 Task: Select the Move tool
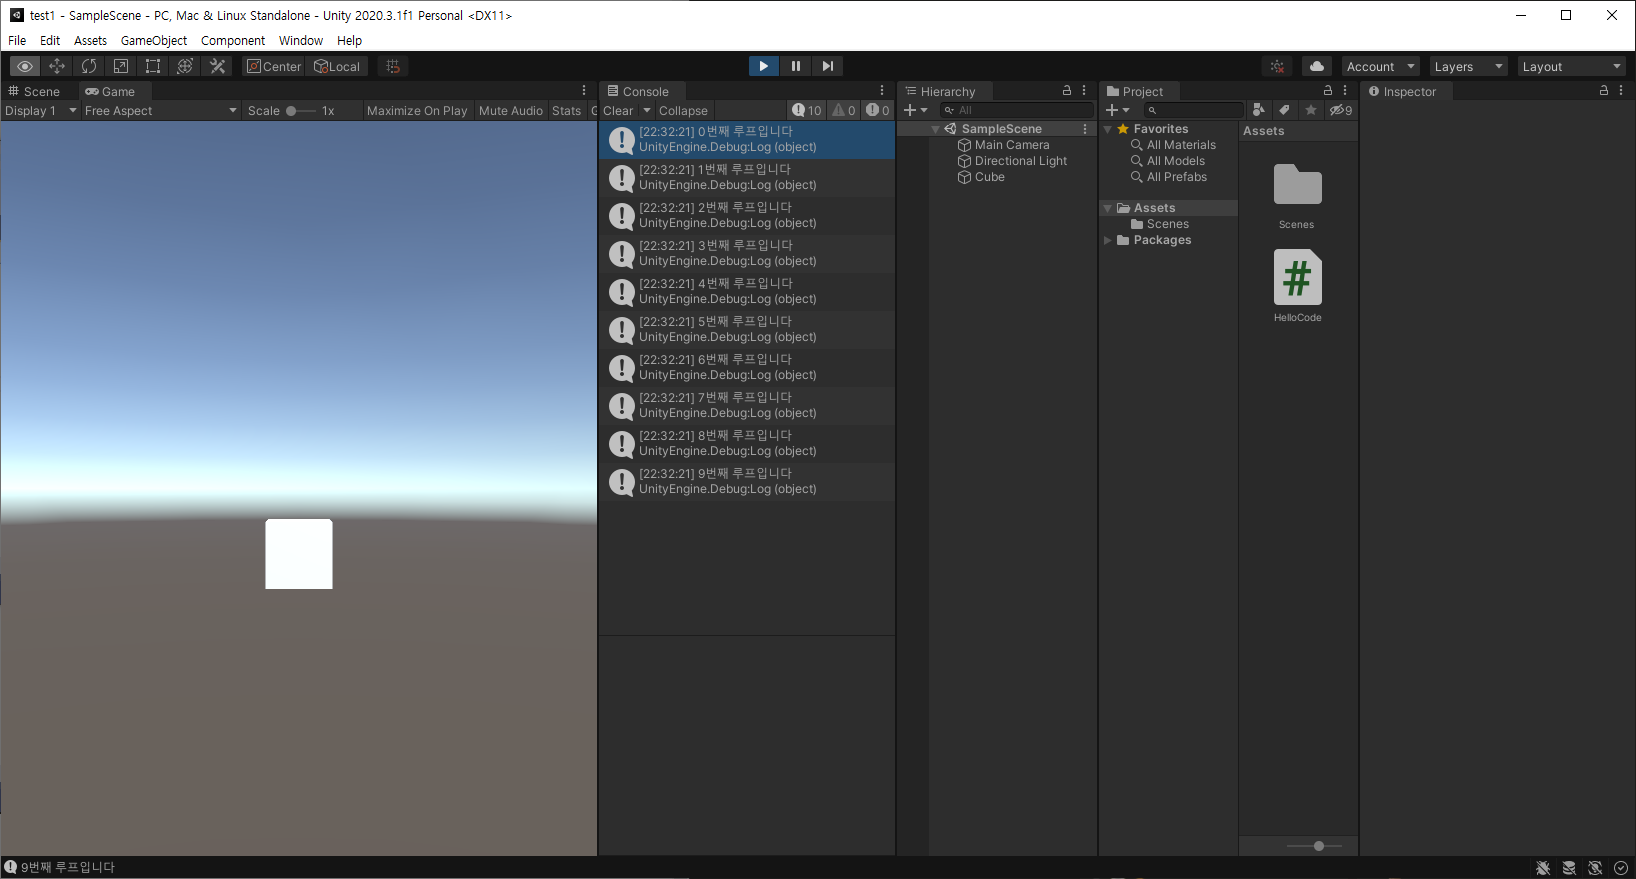(x=57, y=66)
